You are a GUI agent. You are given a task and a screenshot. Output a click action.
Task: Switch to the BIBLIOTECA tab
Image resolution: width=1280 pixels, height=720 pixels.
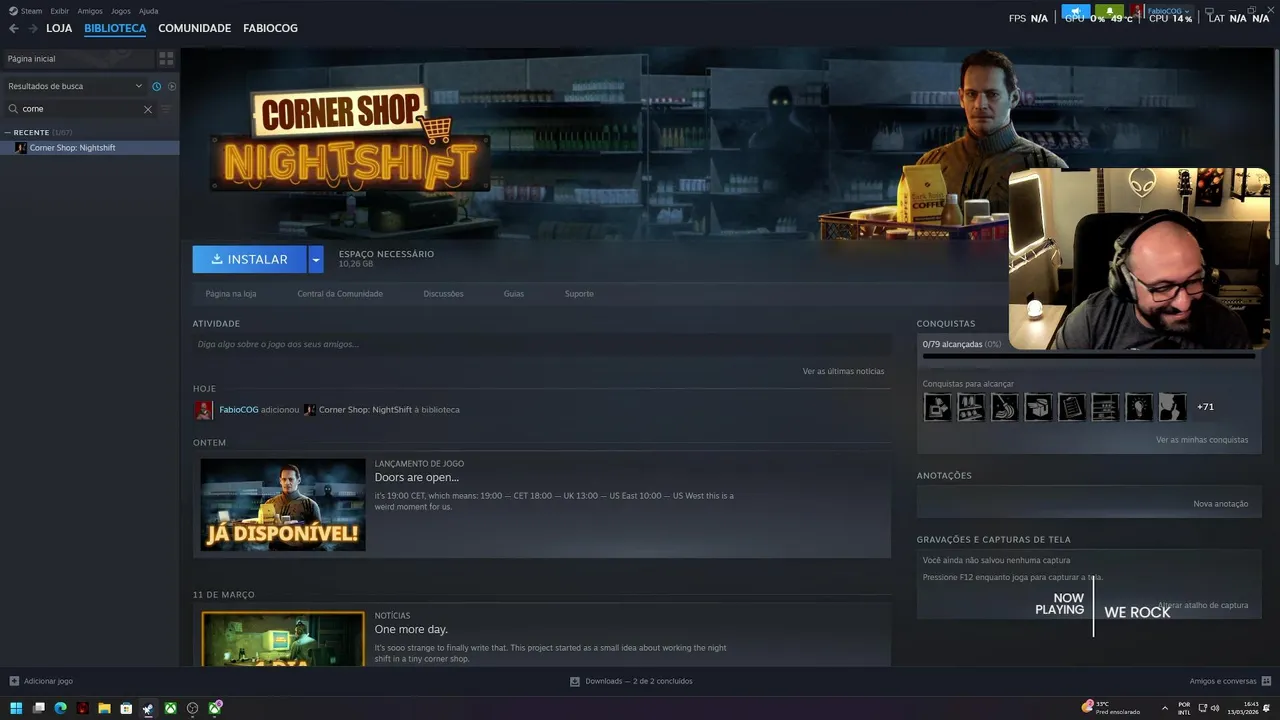point(115,28)
